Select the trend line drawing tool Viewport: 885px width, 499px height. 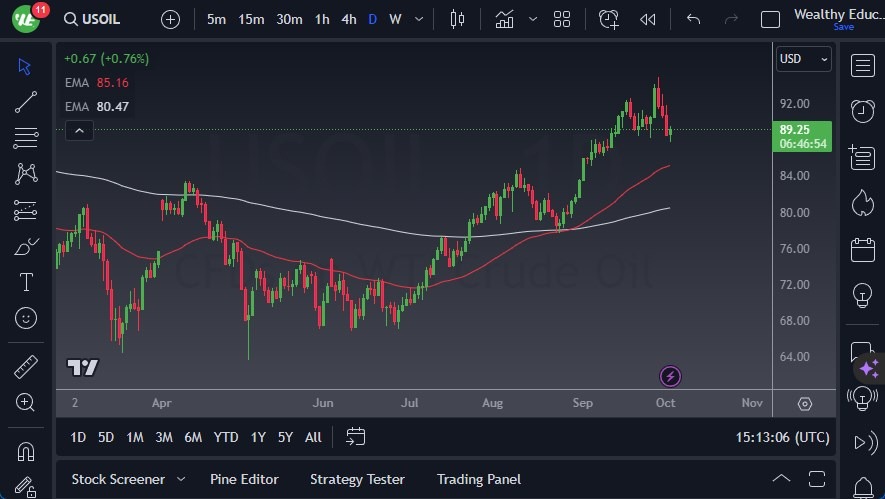click(x=26, y=101)
